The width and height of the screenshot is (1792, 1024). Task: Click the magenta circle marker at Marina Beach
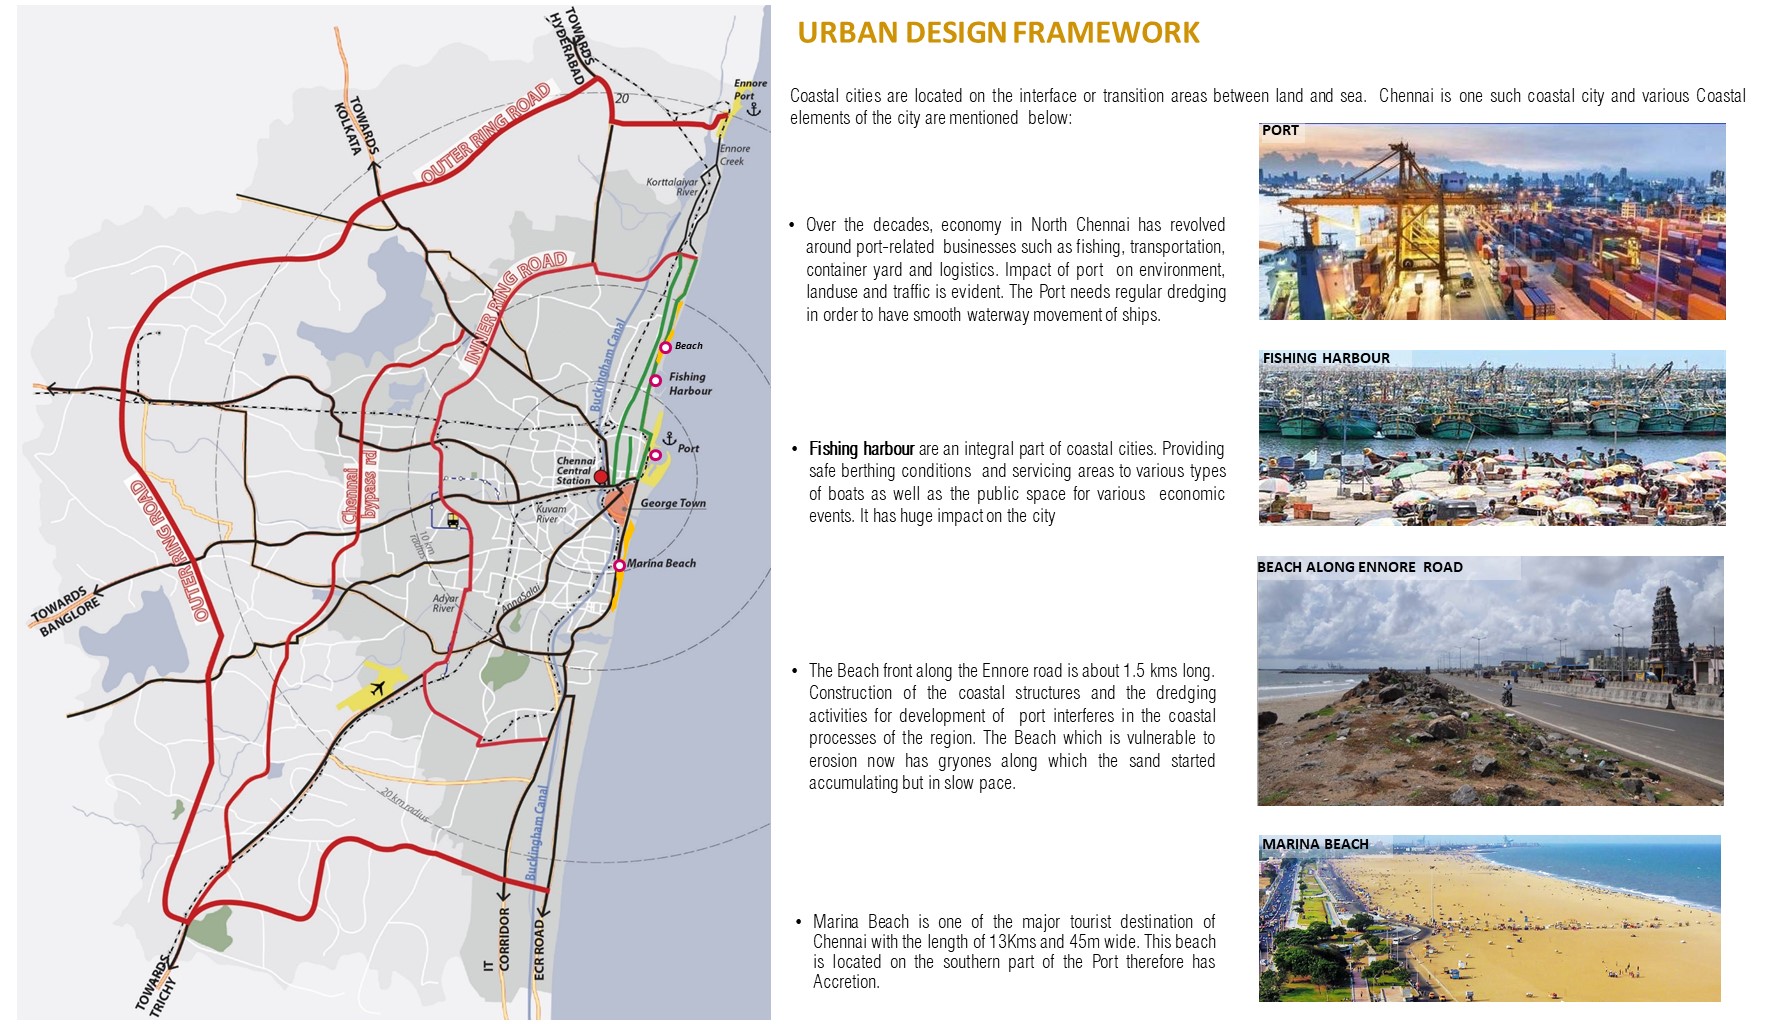pyautogui.click(x=619, y=566)
